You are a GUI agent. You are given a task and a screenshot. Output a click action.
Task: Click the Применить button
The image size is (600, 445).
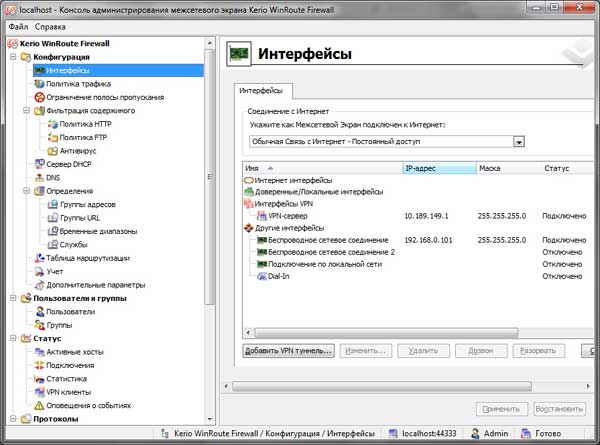502,409
